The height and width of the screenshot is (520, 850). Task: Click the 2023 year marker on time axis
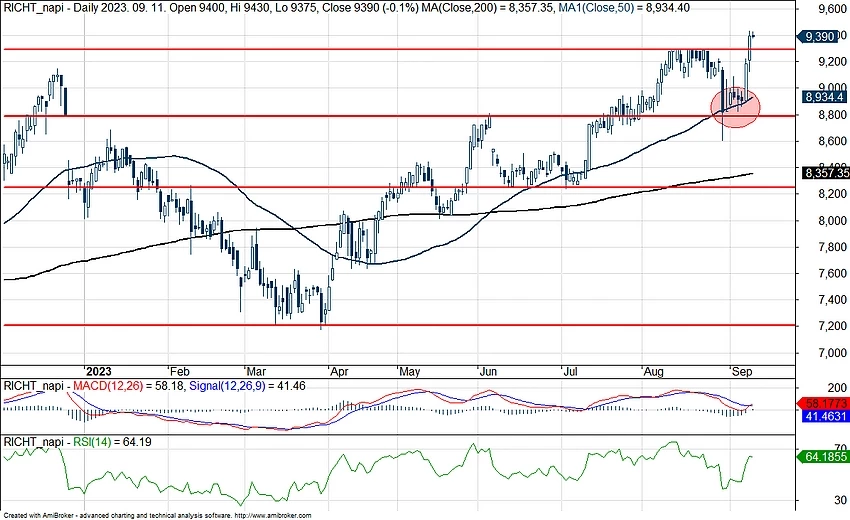[x=99, y=369]
